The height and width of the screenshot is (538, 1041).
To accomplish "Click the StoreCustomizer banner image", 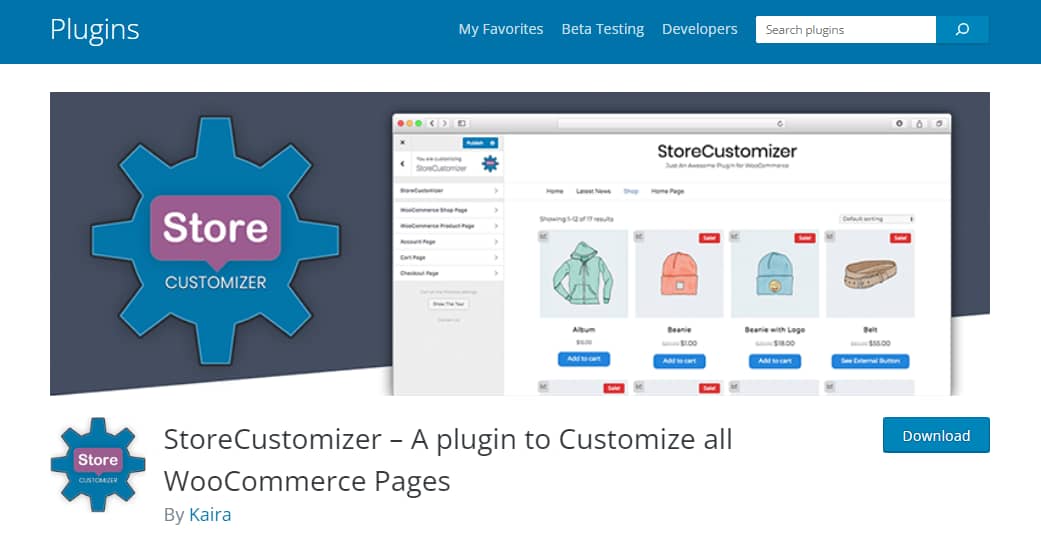I will point(520,244).
